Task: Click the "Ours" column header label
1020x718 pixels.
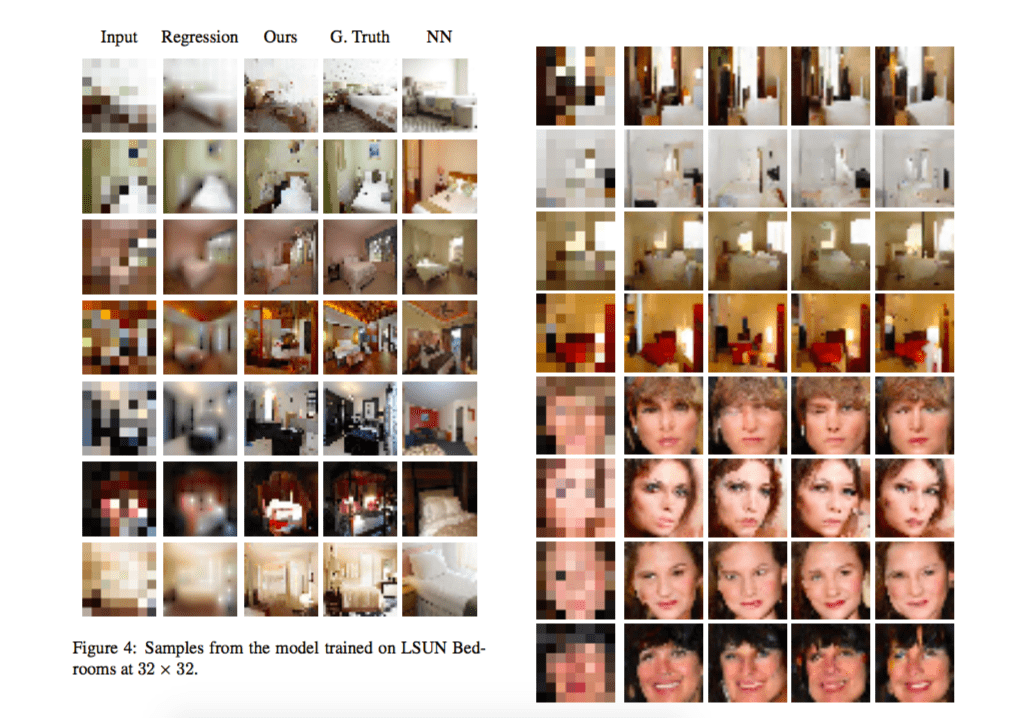Action: coord(280,37)
